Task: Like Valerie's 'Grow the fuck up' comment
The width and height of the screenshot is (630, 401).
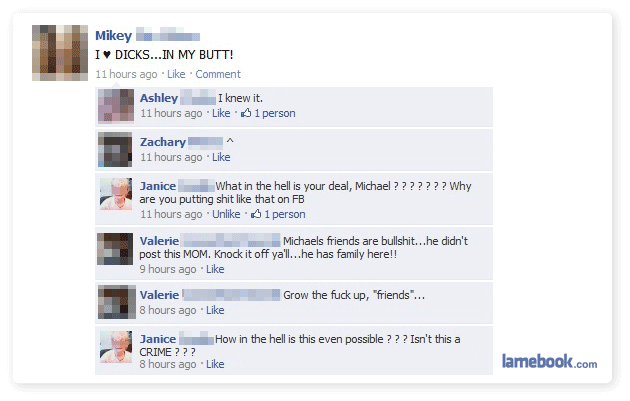Action: pyautogui.click(x=215, y=310)
